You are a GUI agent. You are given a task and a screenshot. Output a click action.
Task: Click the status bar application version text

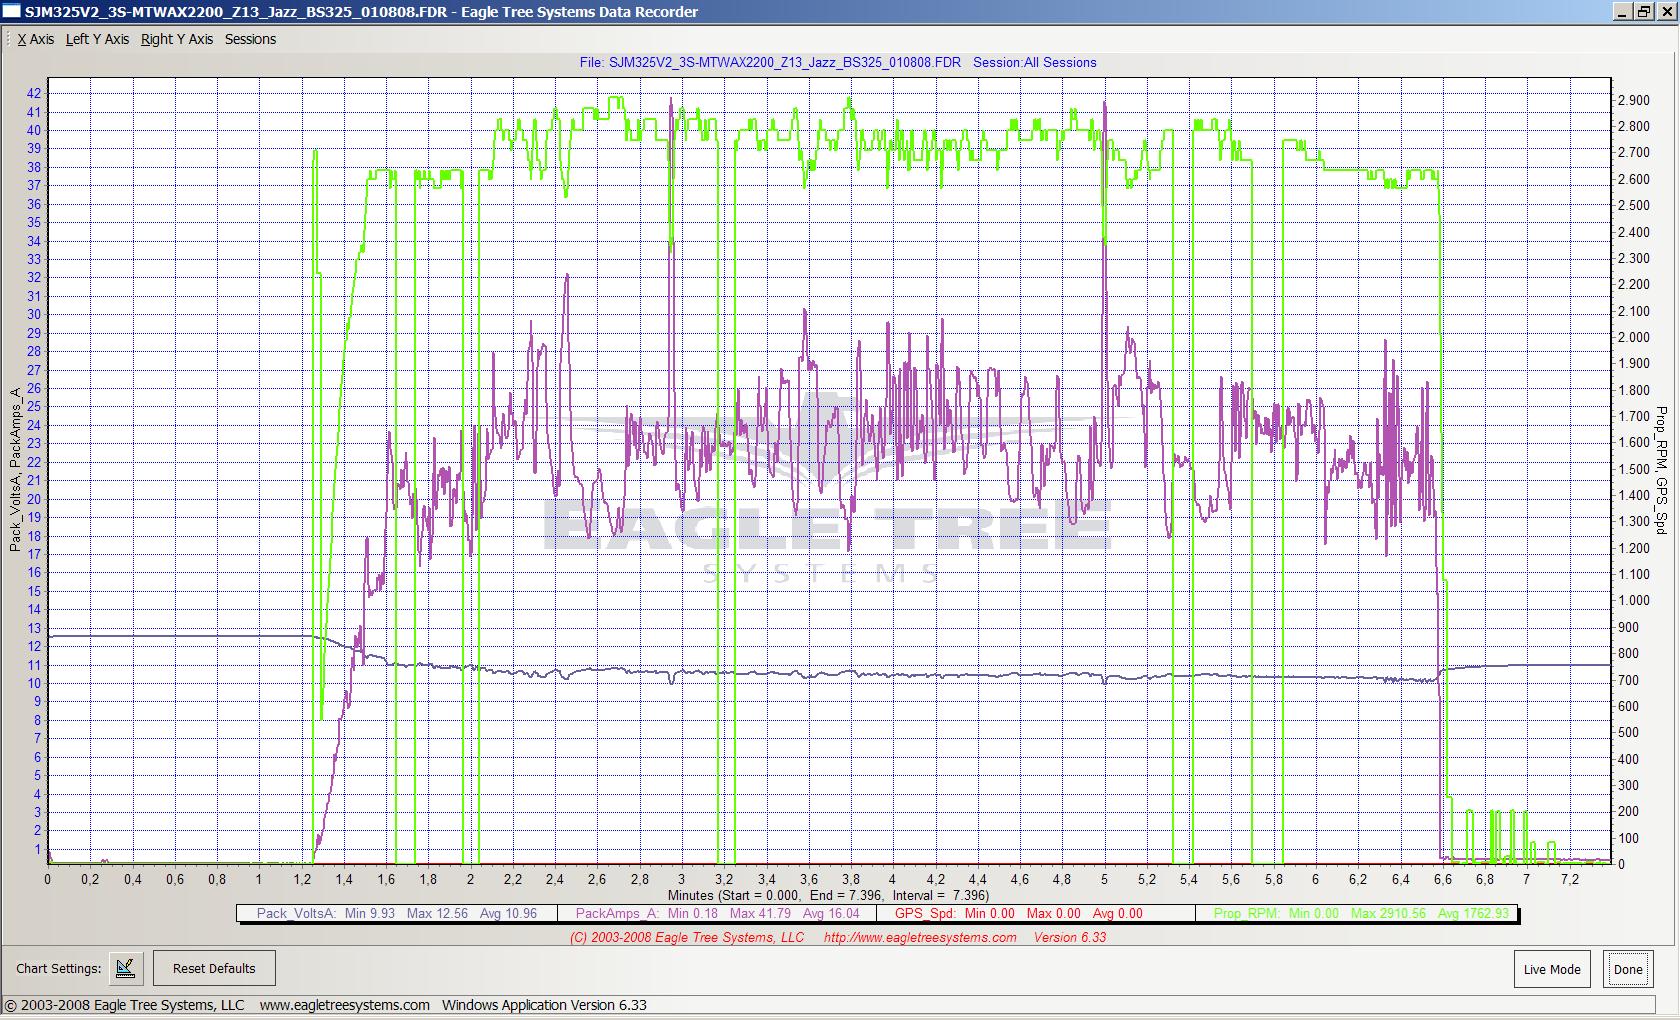544,1005
